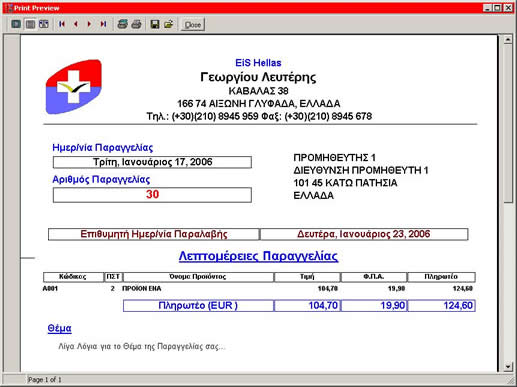
Task: Click supplier name 'ΠΡΟΜΗΘΕΥΤΗΣ 1'
Action: coord(334,157)
